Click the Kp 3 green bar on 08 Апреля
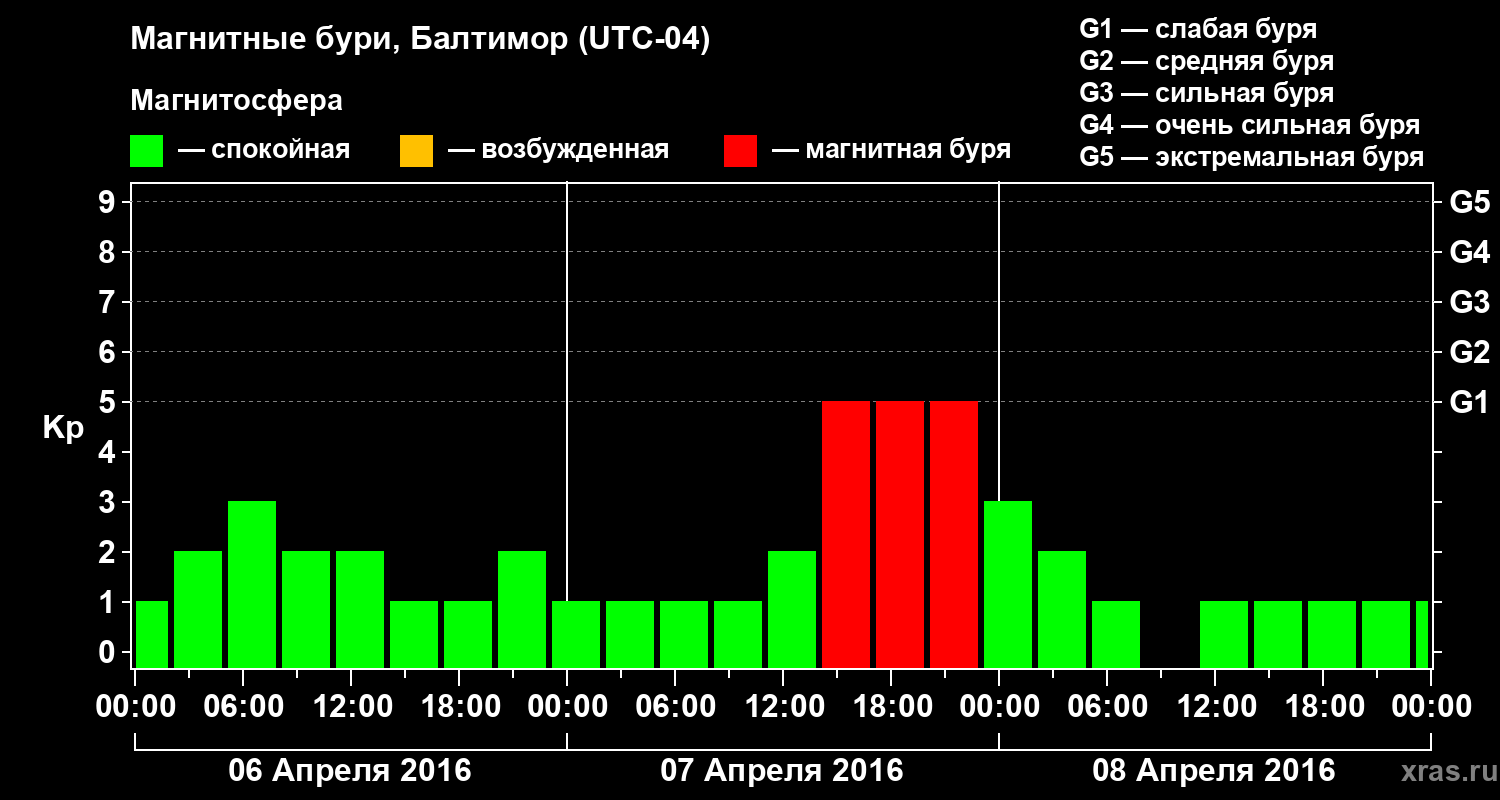This screenshot has width=1500, height=800. 1008,585
